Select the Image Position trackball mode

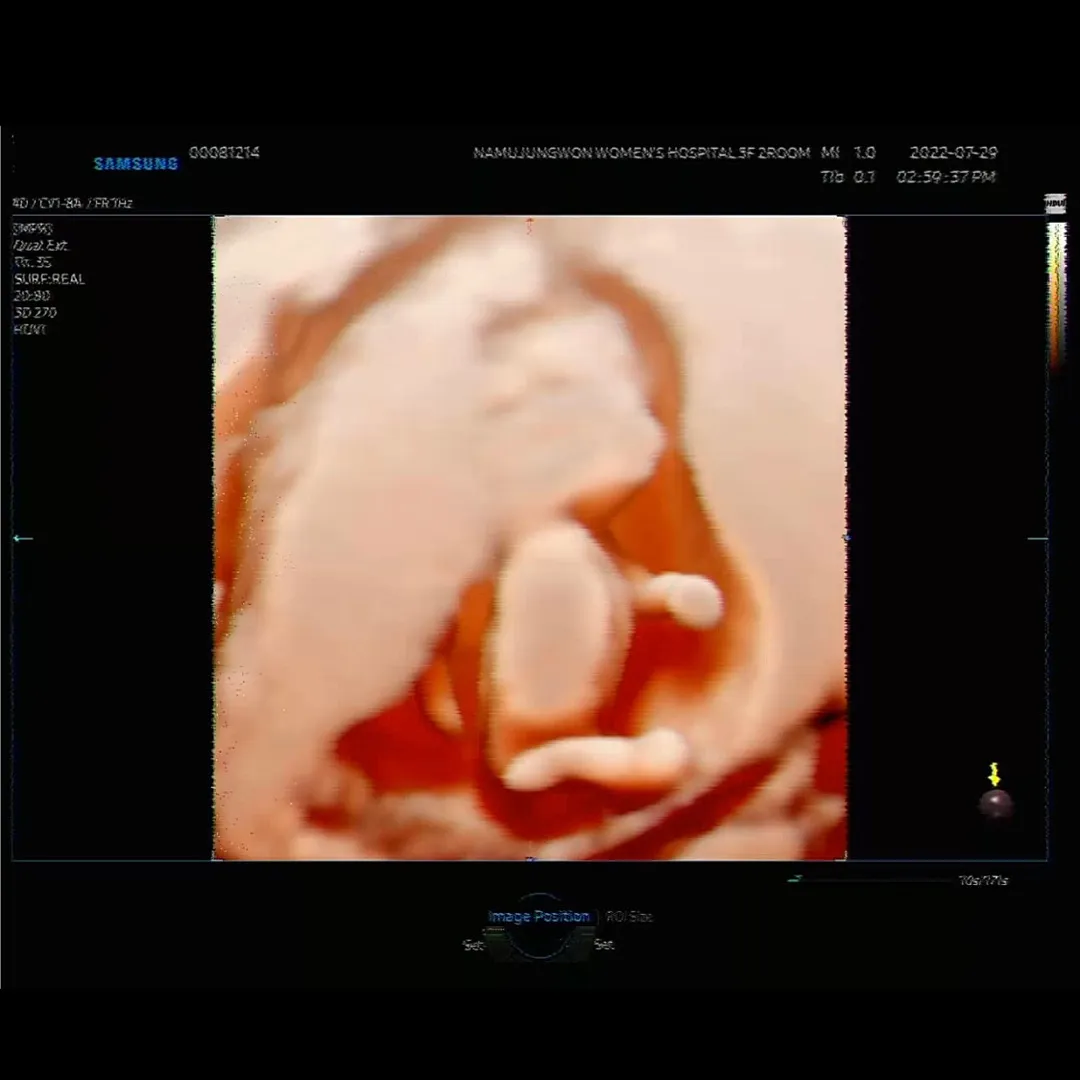(x=539, y=916)
